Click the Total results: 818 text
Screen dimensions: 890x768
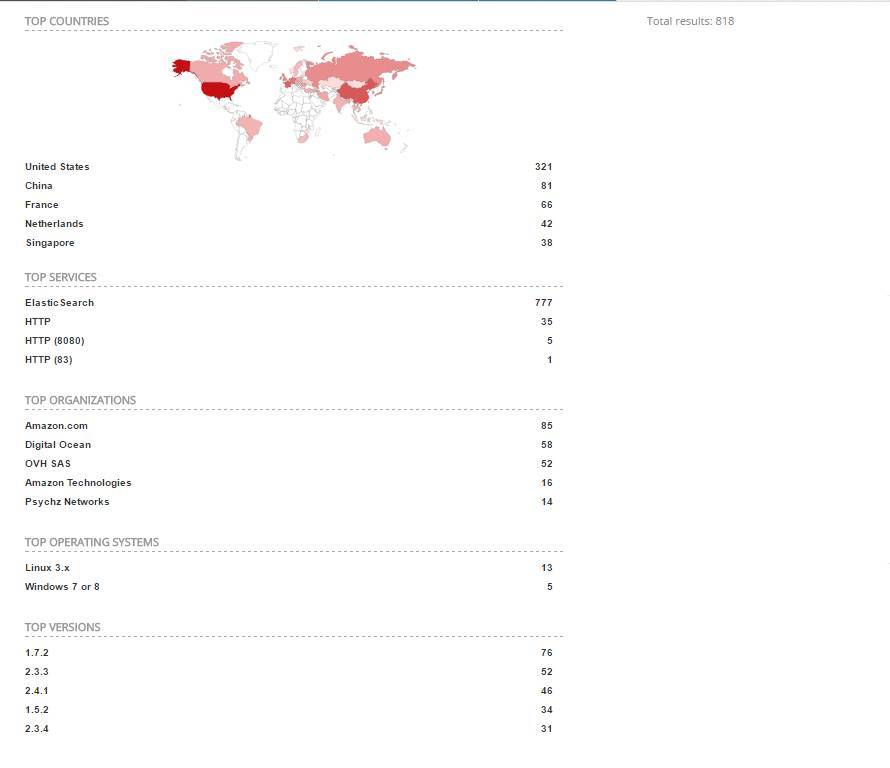pos(690,21)
